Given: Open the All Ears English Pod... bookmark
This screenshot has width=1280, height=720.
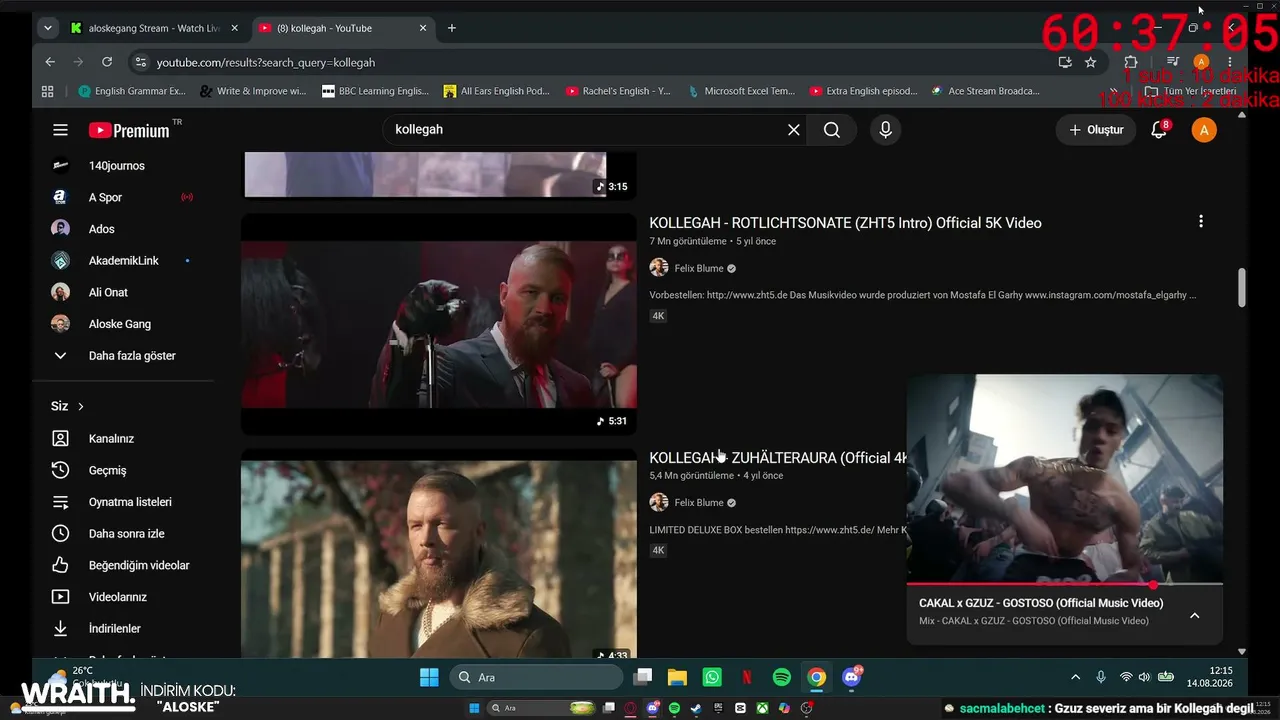Looking at the screenshot, I should 497,91.
